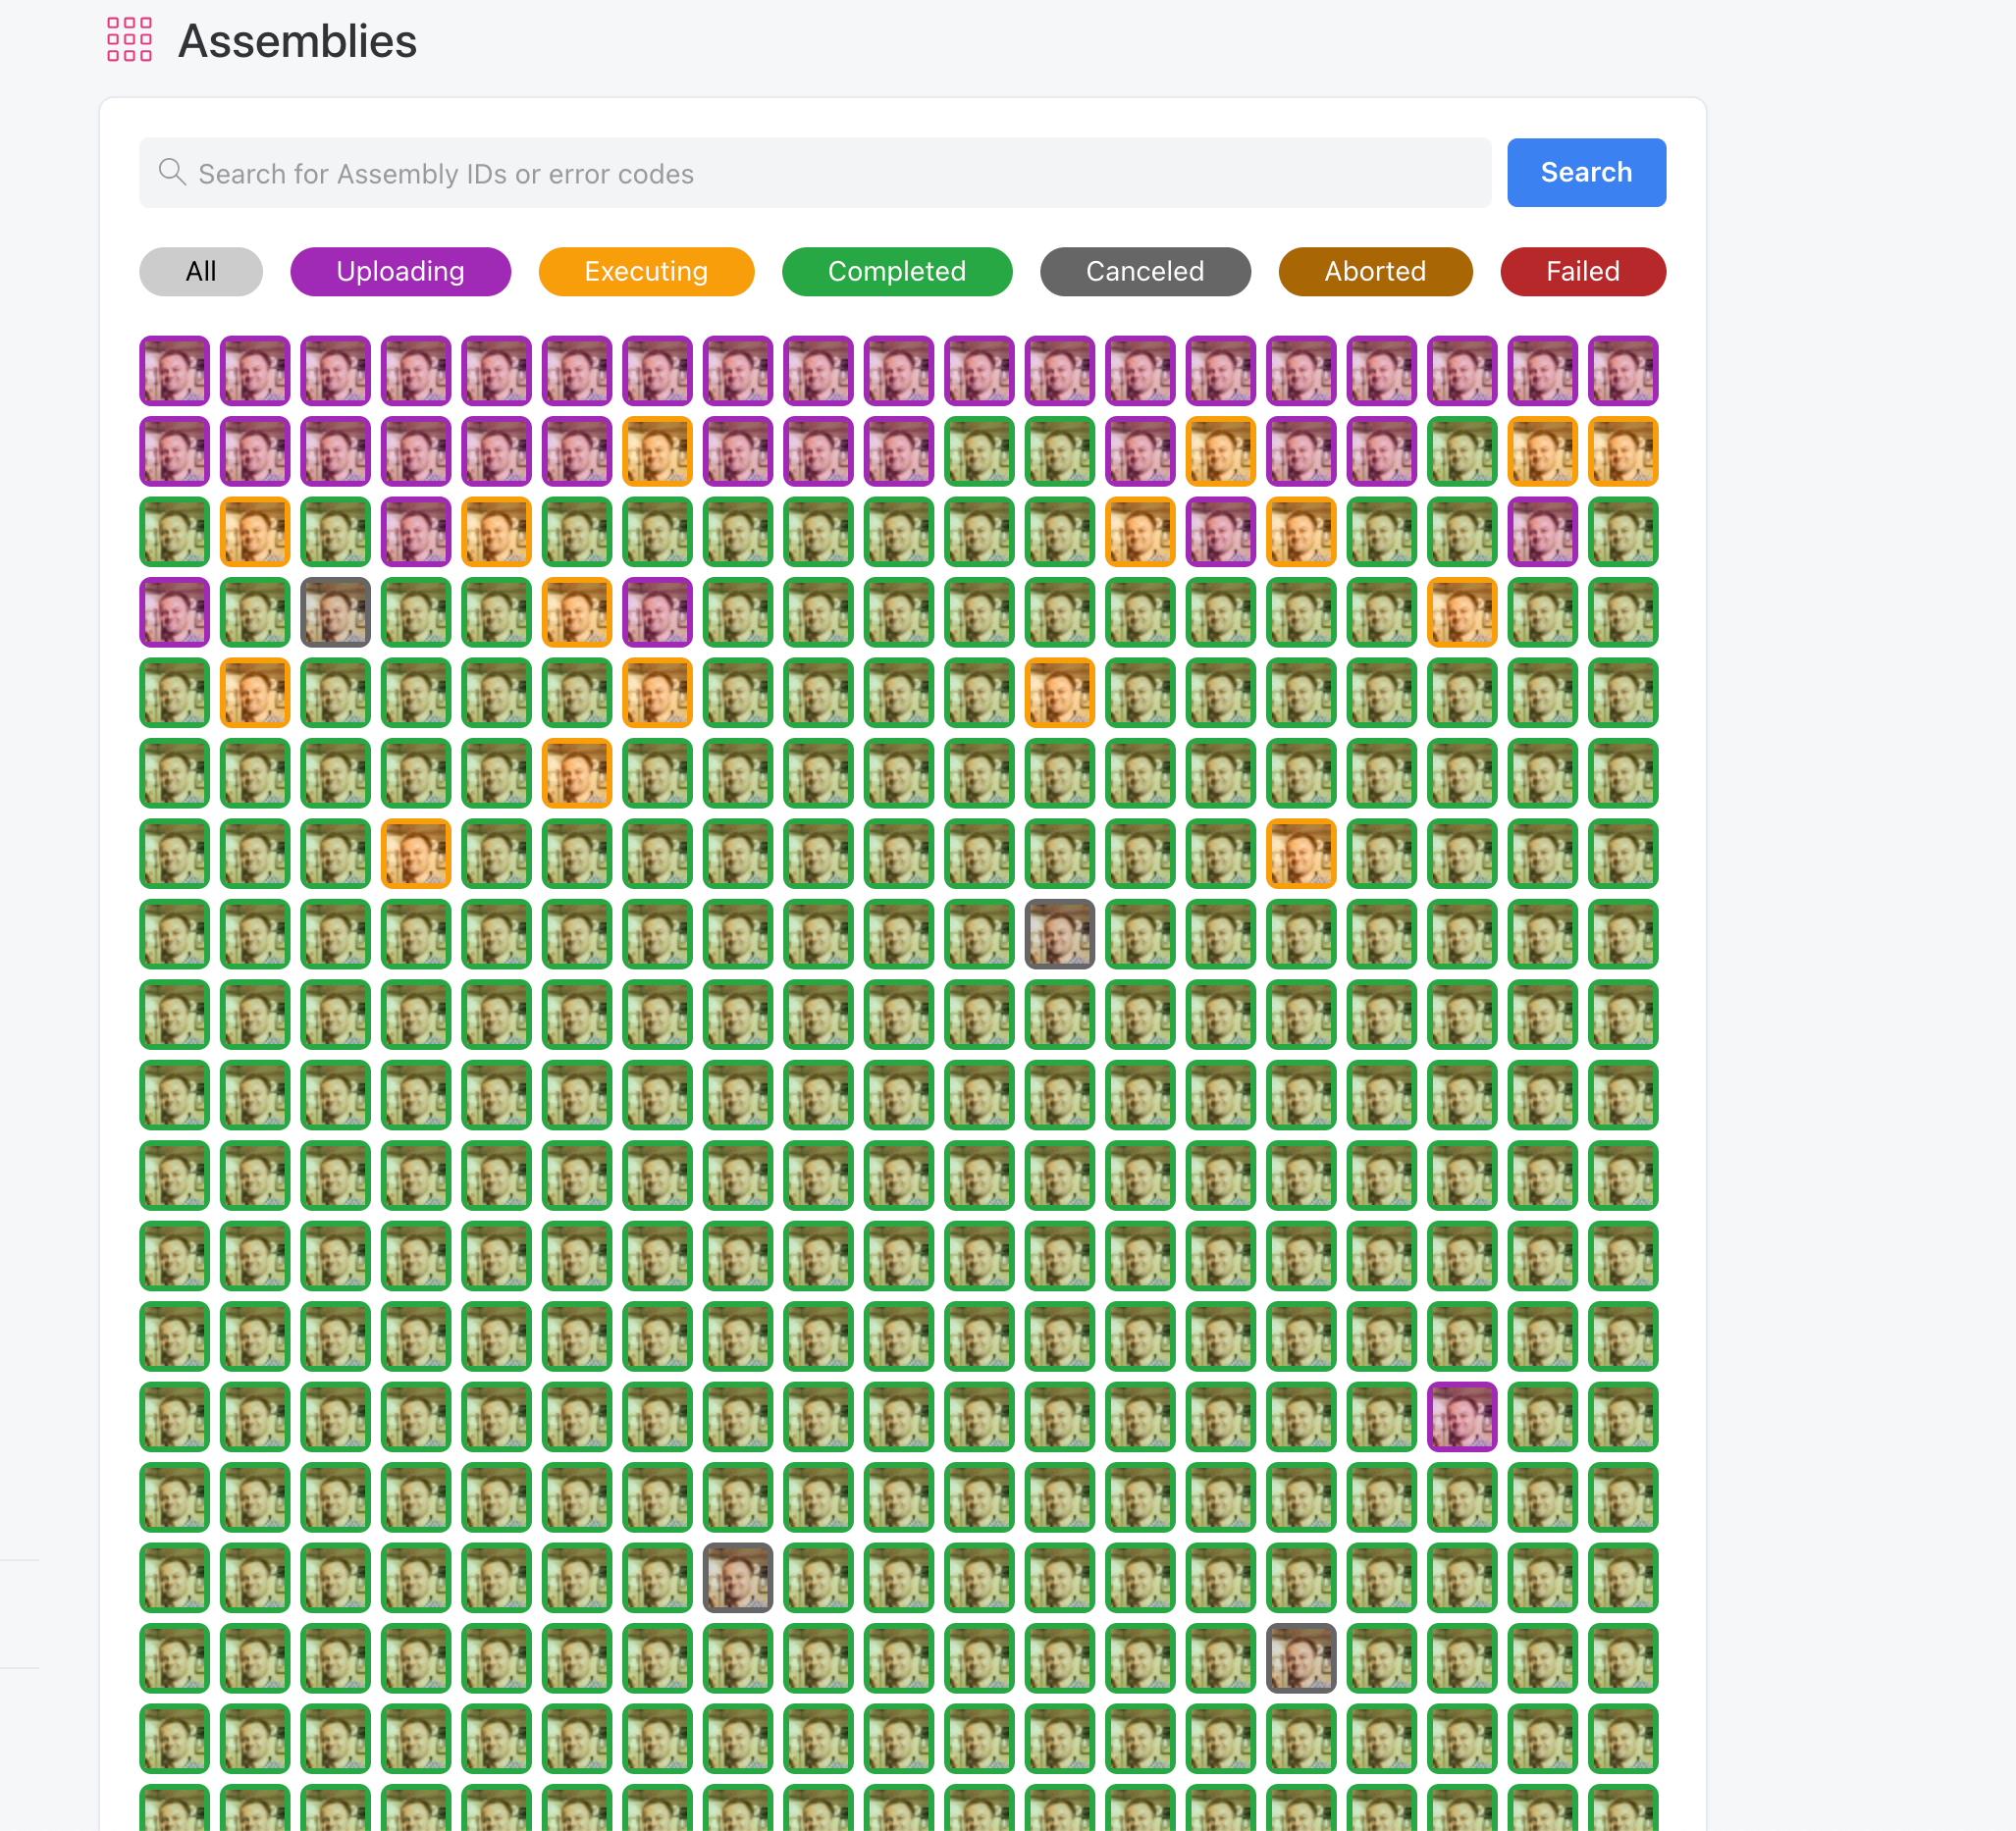Filter by the Aborted status pill

coord(1374,271)
